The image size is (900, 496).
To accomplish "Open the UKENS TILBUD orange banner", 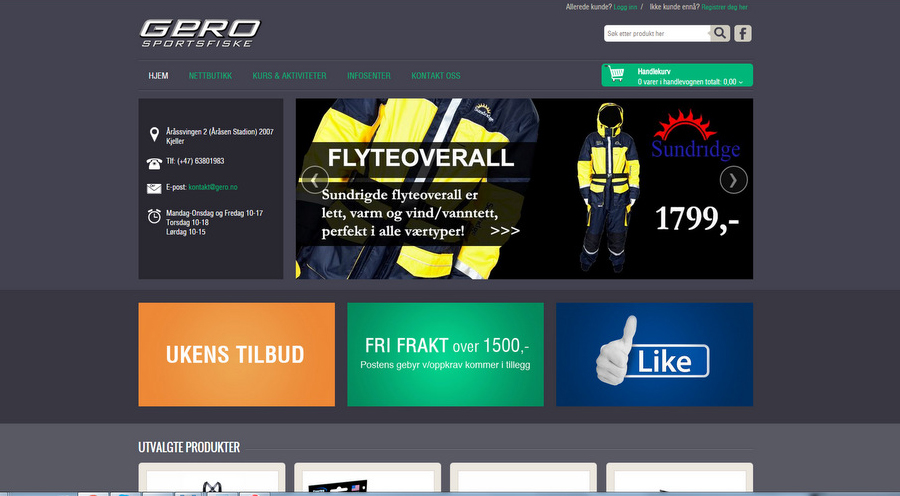I will click(236, 354).
